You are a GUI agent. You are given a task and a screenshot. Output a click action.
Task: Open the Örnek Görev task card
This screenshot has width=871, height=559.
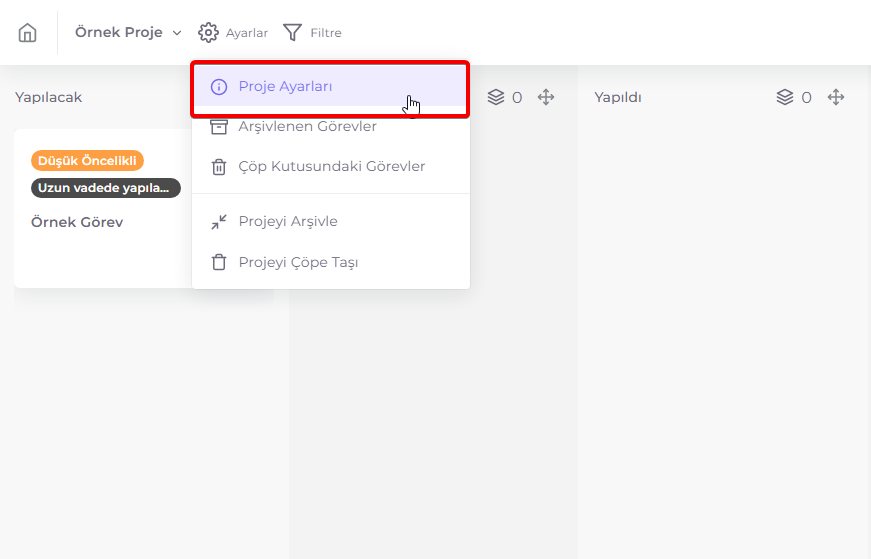pyautogui.click(x=103, y=208)
